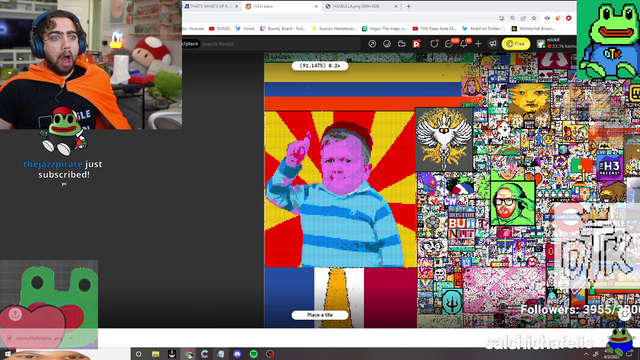The height and width of the screenshot is (360, 640).
Task: Click the Cortana circle taskbar icon
Action: (x=138, y=354)
